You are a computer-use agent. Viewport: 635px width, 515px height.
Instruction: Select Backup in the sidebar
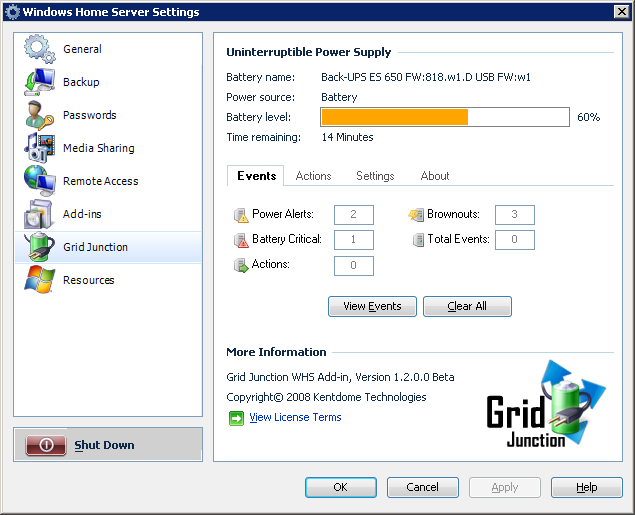click(x=108, y=82)
